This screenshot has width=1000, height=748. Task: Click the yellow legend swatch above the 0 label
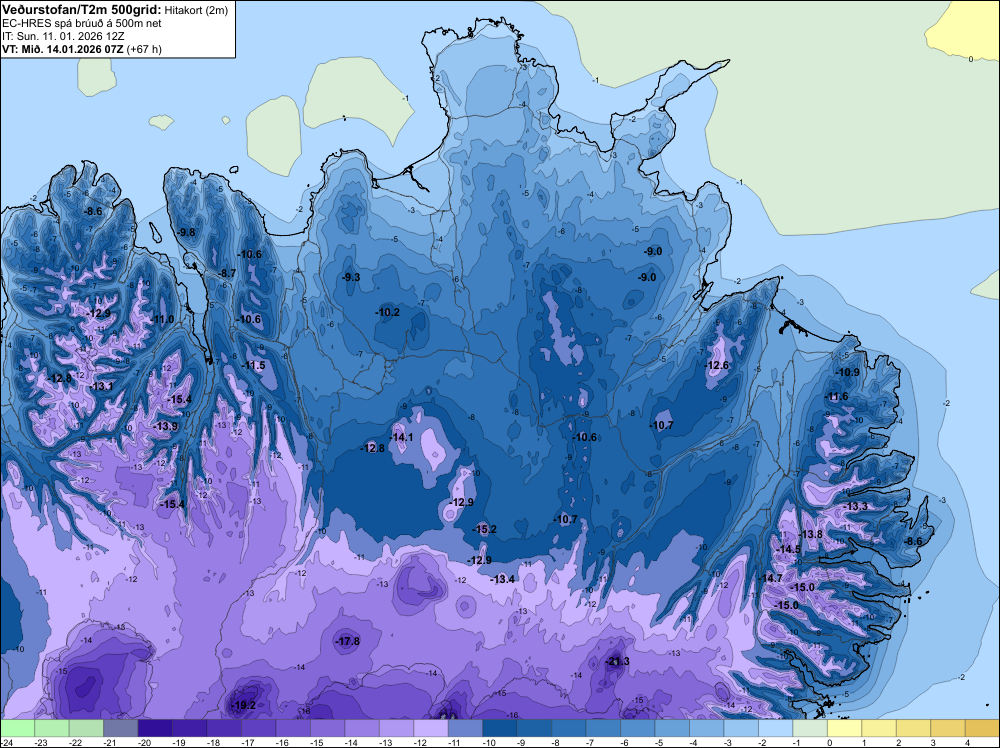click(844, 728)
